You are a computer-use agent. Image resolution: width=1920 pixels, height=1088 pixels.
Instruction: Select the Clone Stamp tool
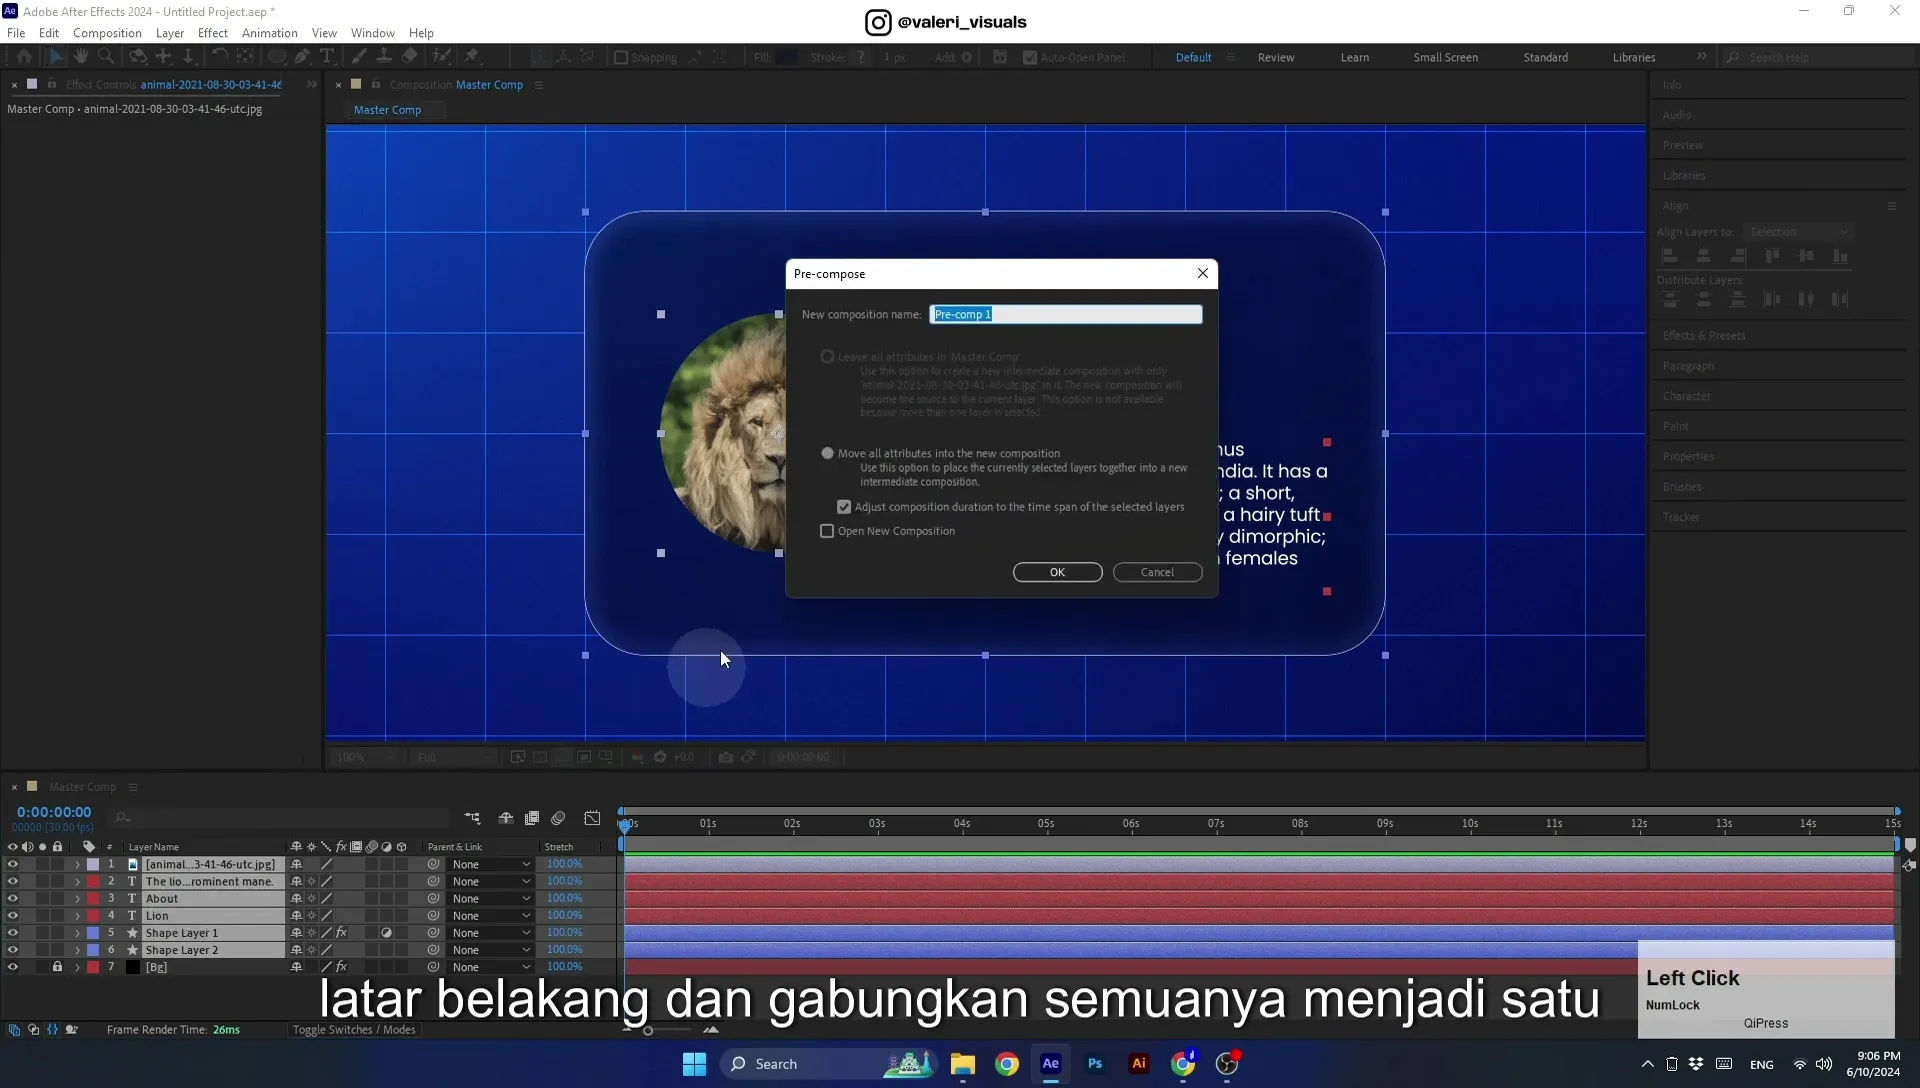pos(383,57)
